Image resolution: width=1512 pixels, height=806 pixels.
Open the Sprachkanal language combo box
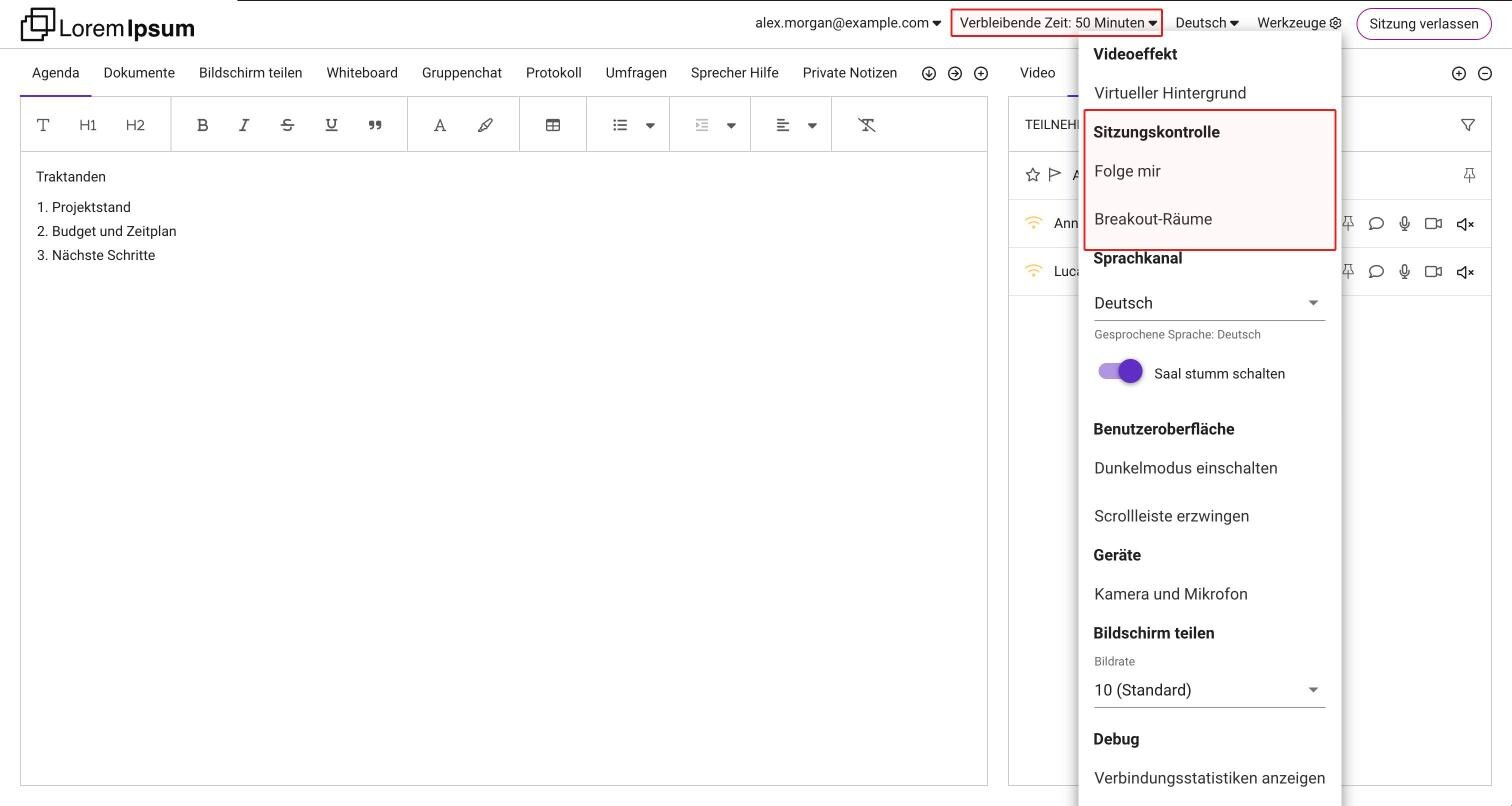(1209, 303)
